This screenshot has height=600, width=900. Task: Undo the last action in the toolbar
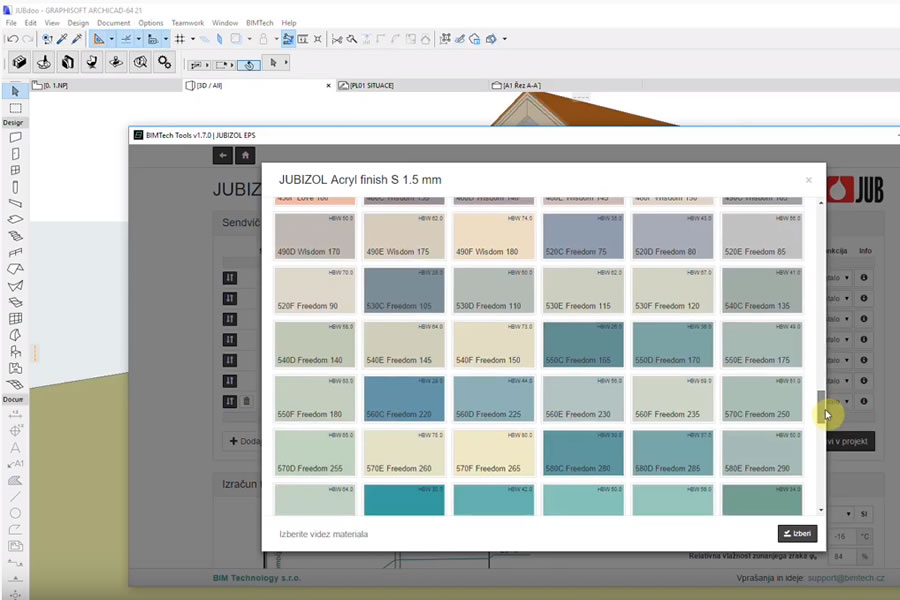pyautogui.click(x=11, y=39)
